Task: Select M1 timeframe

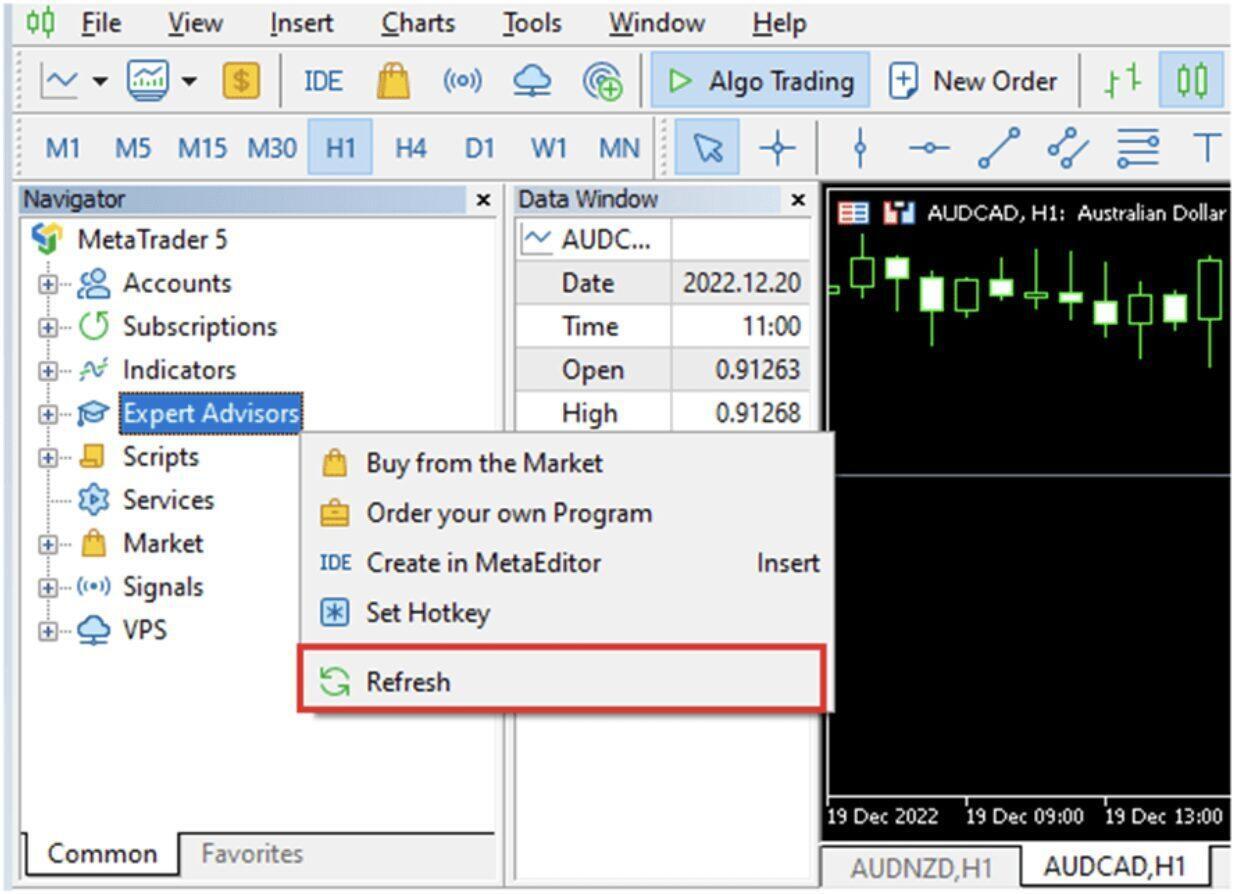Action: pos(62,149)
